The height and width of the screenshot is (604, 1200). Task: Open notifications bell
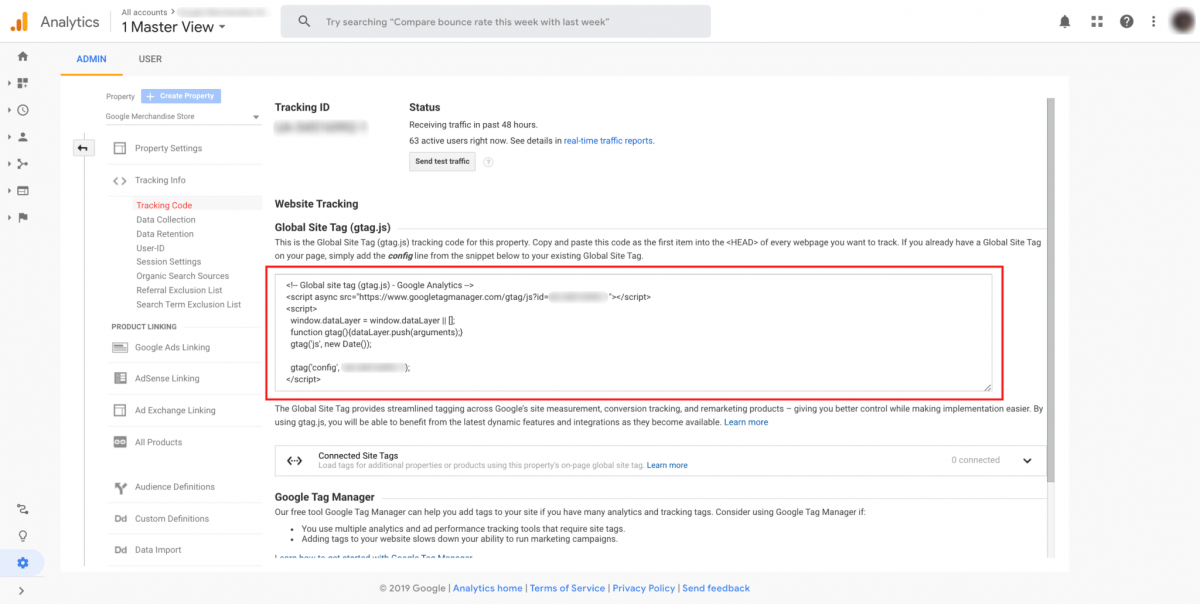click(x=1065, y=21)
